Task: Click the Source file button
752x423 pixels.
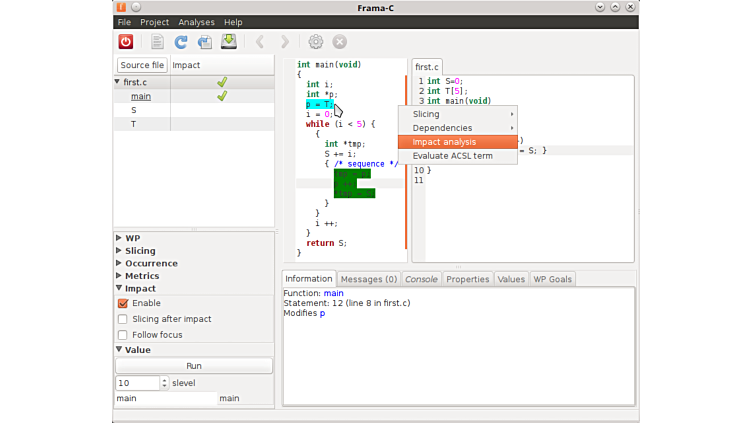Action: click(142, 65)
